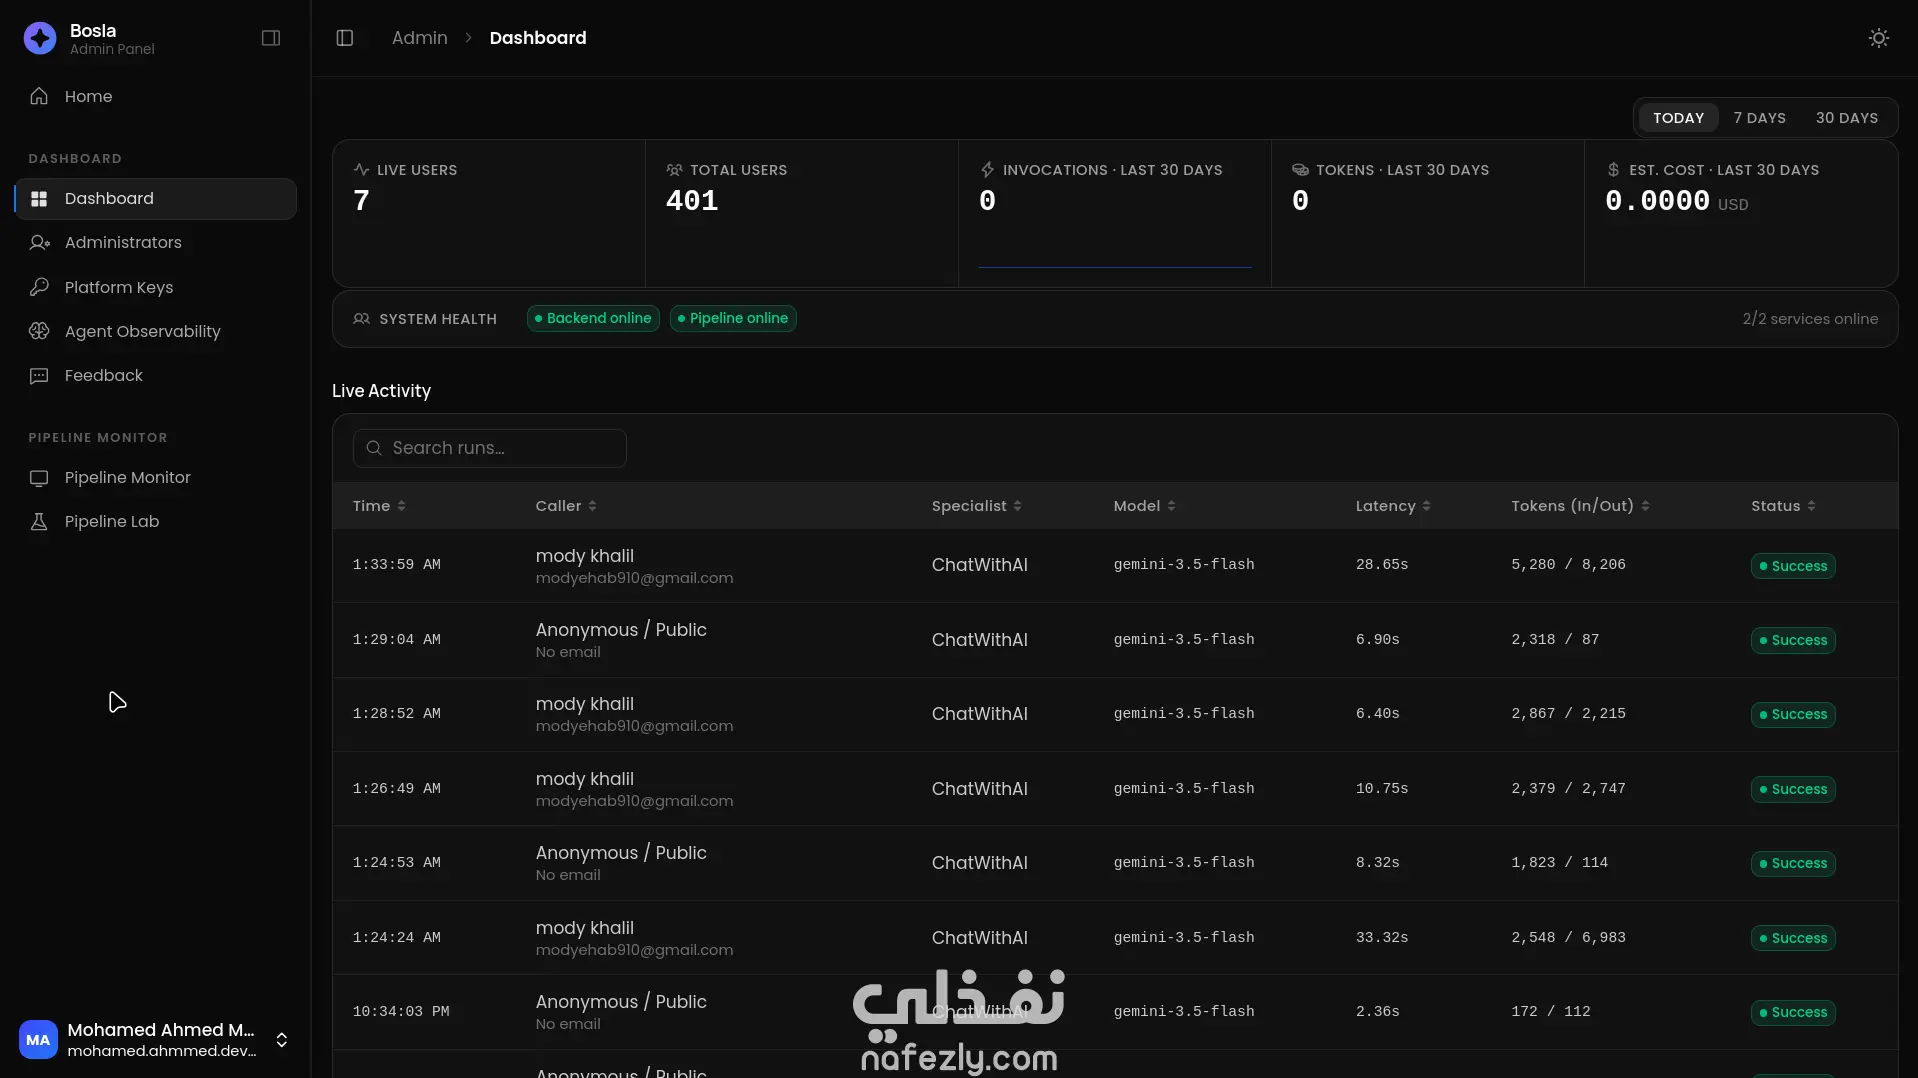Click the Admin breadcrumb link
The image size is (1918, 1078).
click(419, 38)
